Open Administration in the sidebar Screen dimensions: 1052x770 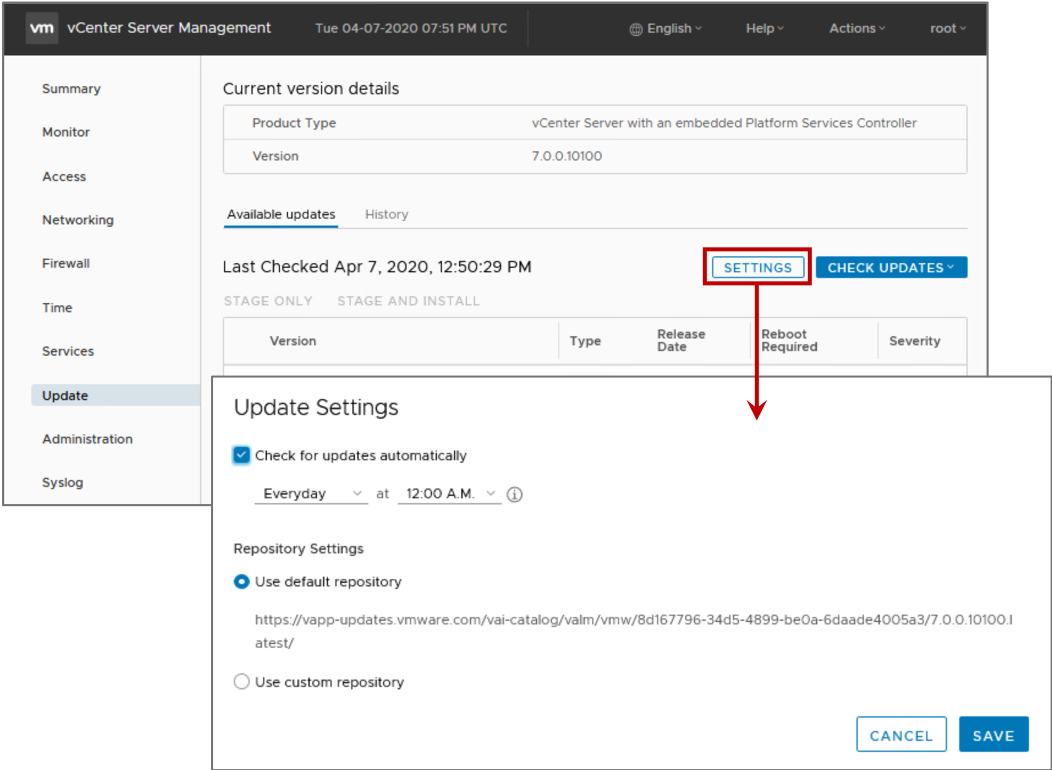(87, 439)
